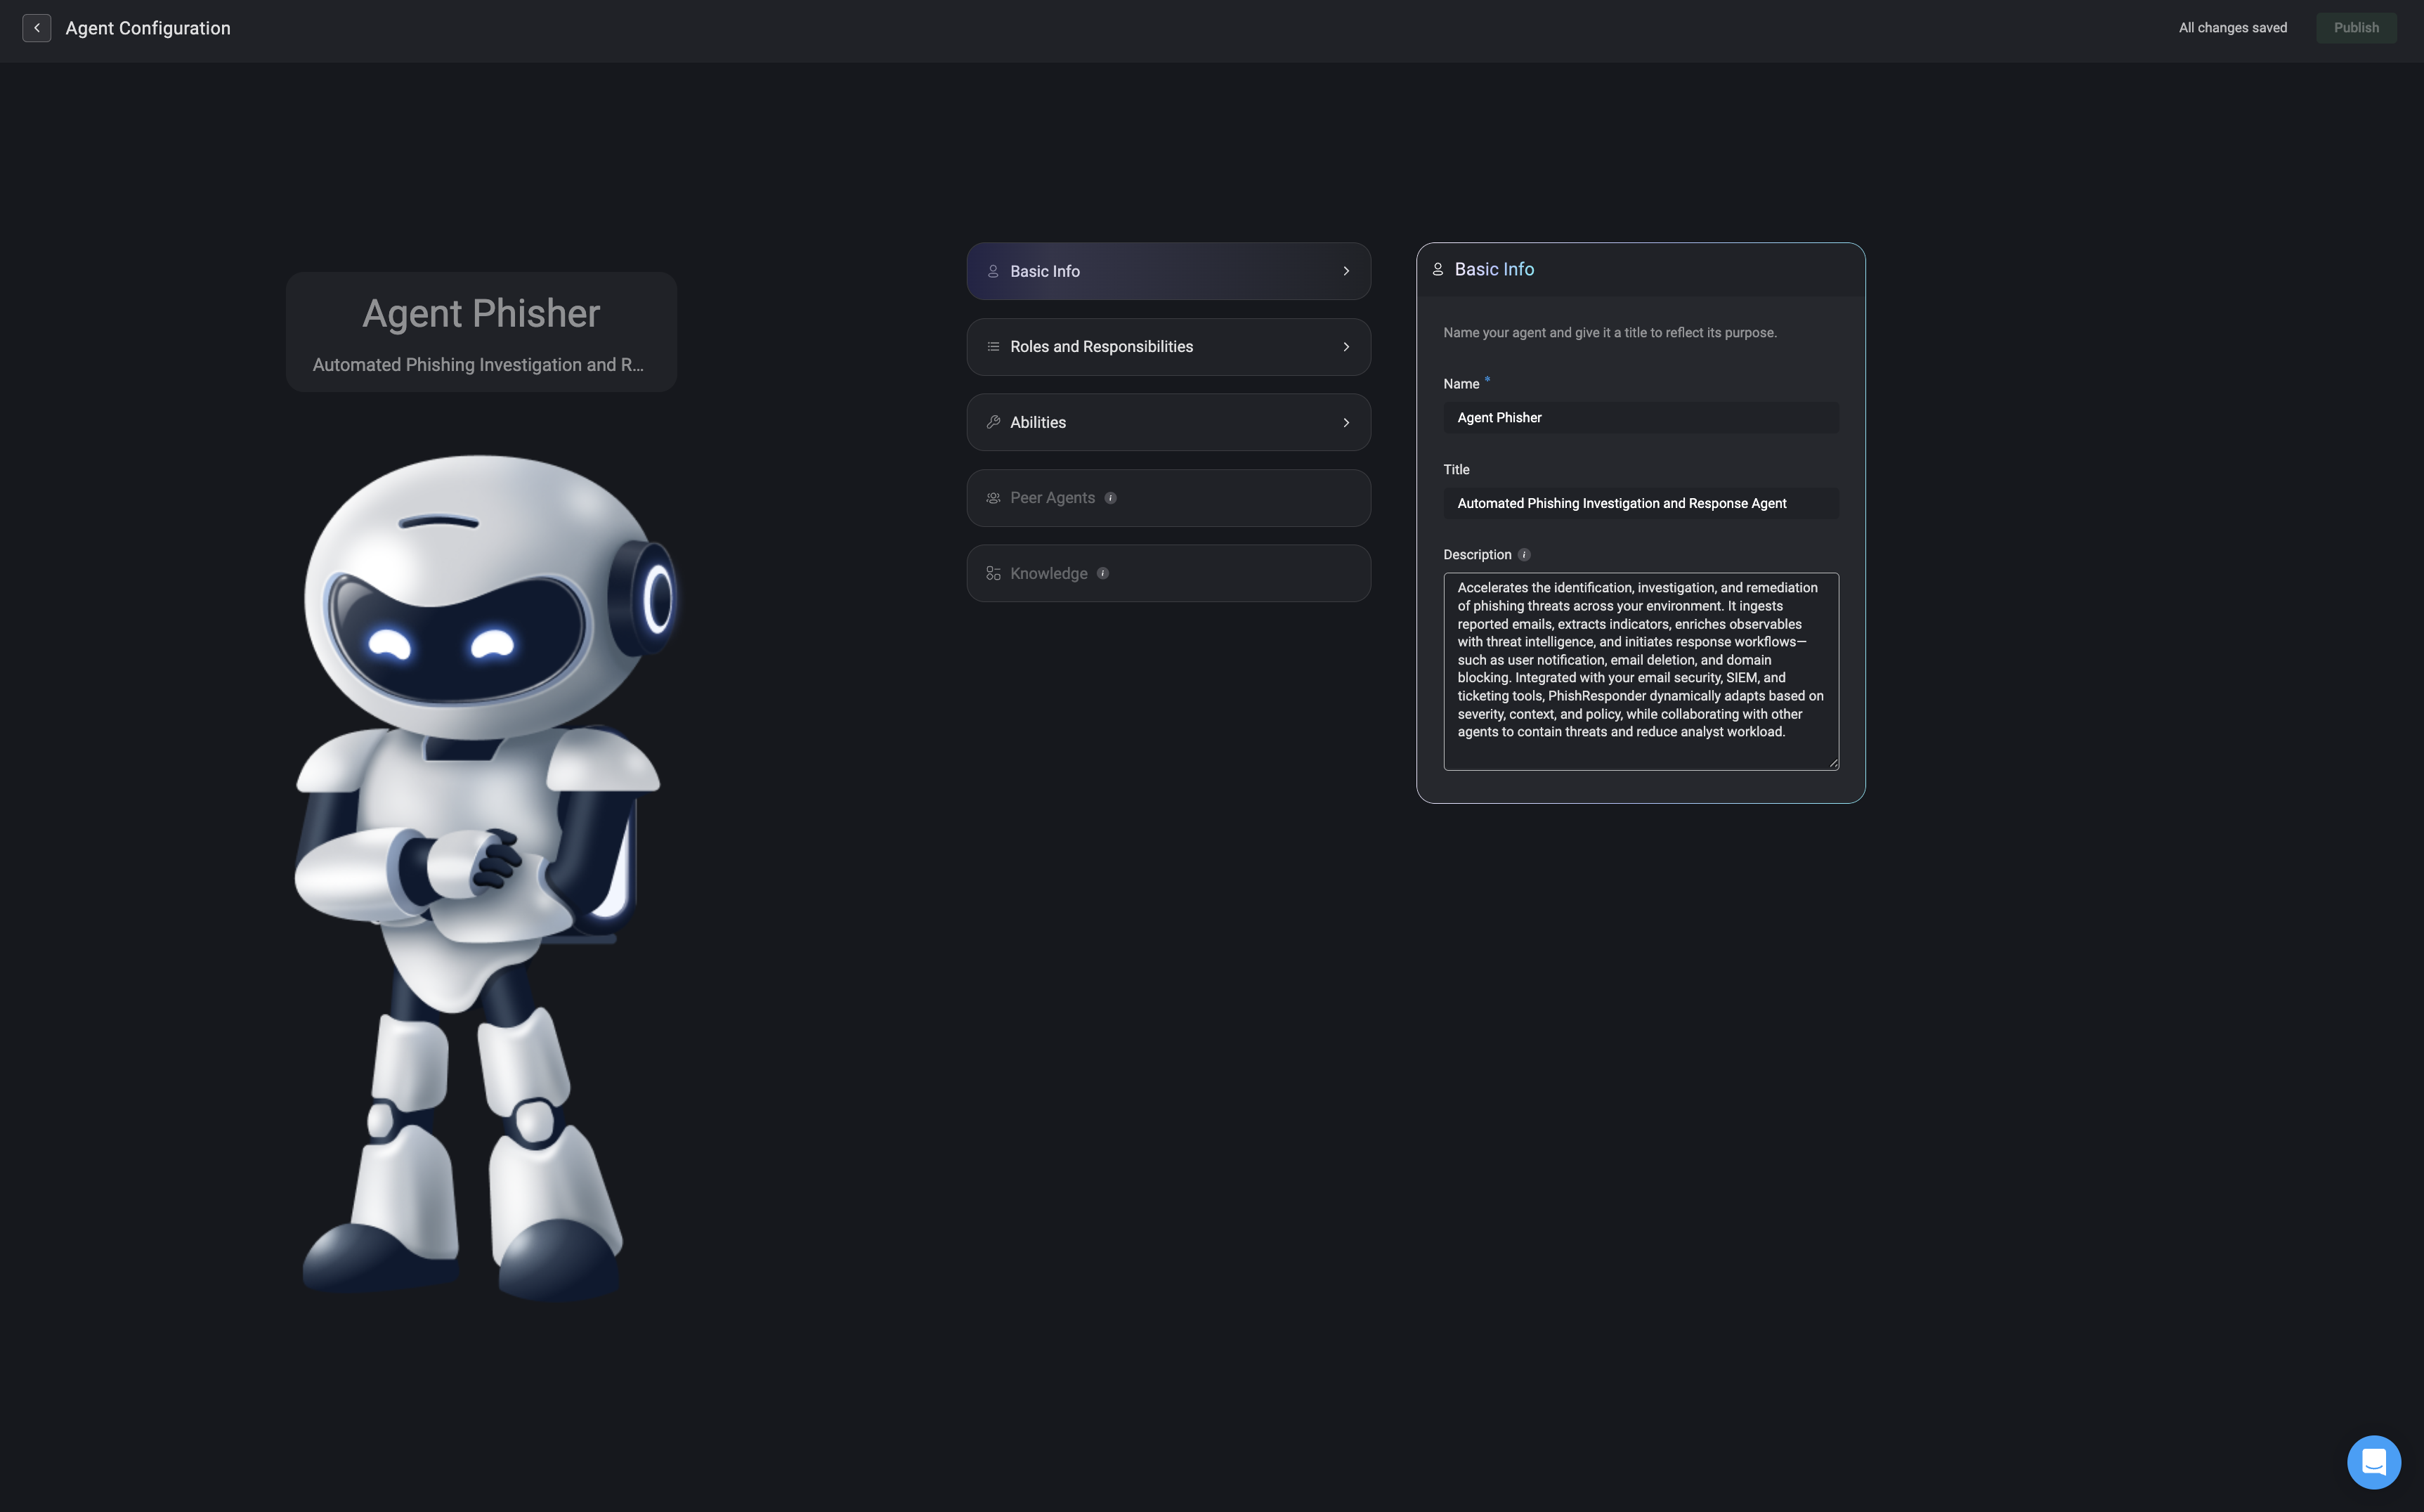Expand Roles and Responsibilities chevron
2424x1512 pixels.
point(1346,347)
